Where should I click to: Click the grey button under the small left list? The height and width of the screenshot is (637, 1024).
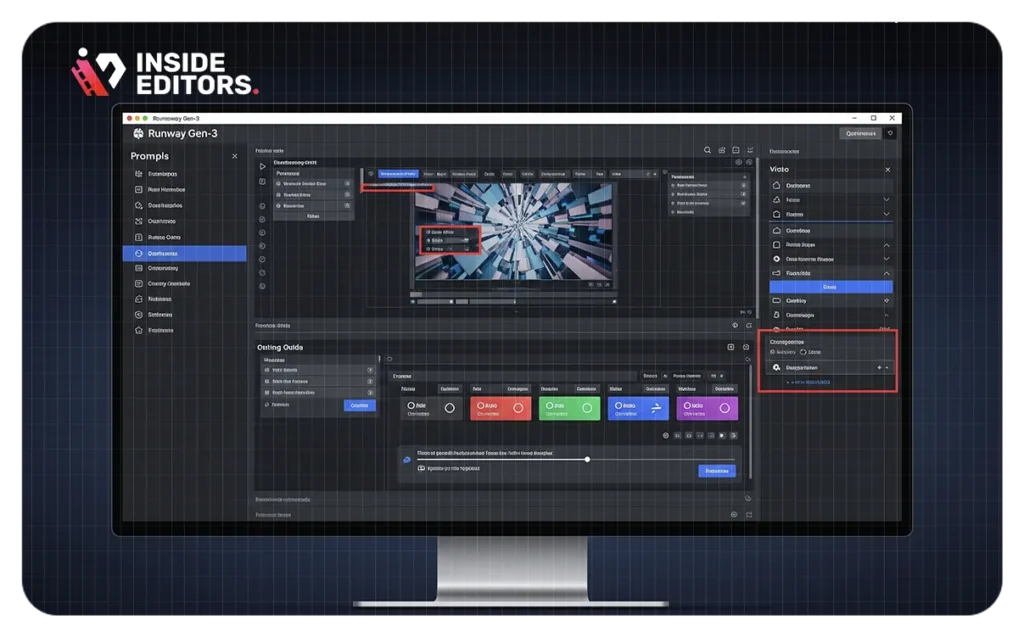click(x=313, y=216)
